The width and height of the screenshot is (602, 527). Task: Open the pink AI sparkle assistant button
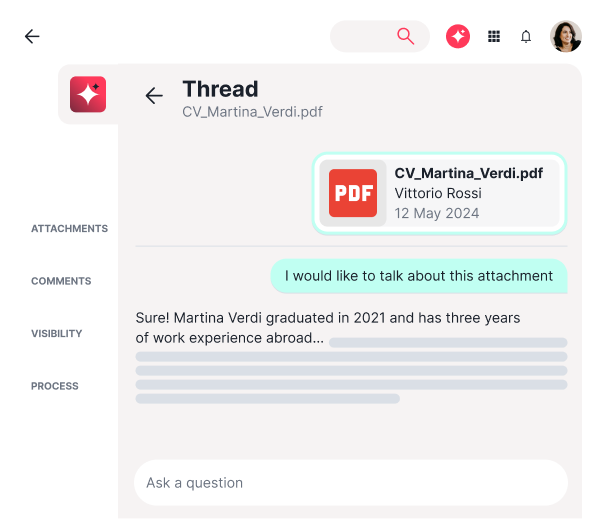458,36
